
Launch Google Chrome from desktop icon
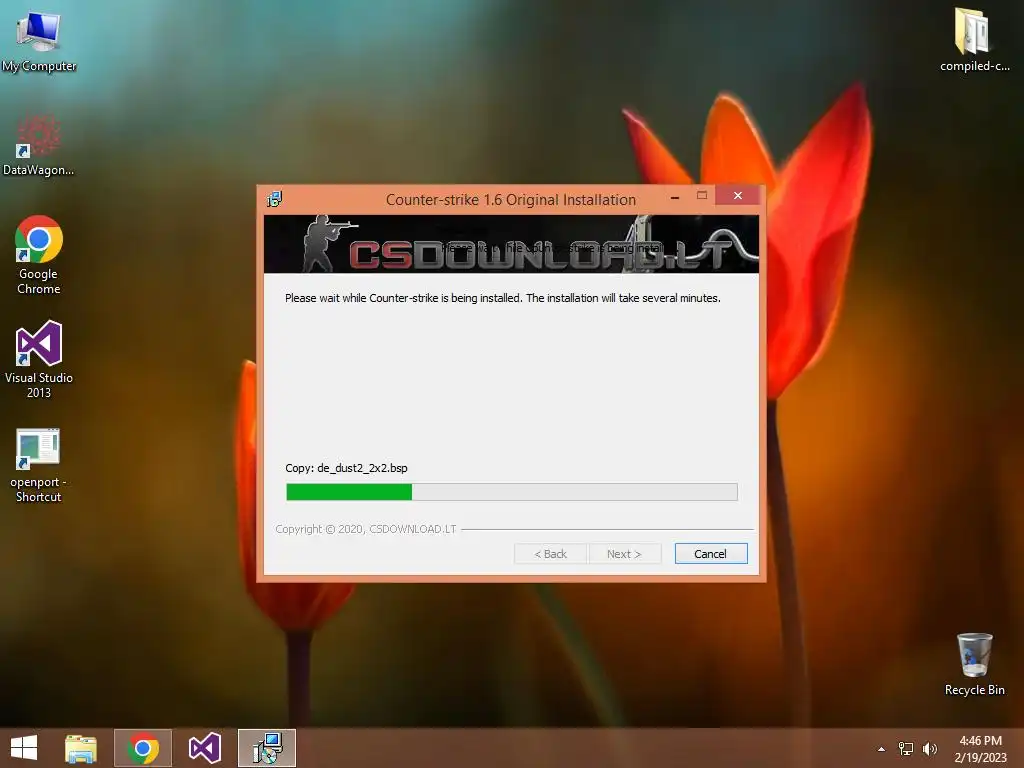coord(39,255)
